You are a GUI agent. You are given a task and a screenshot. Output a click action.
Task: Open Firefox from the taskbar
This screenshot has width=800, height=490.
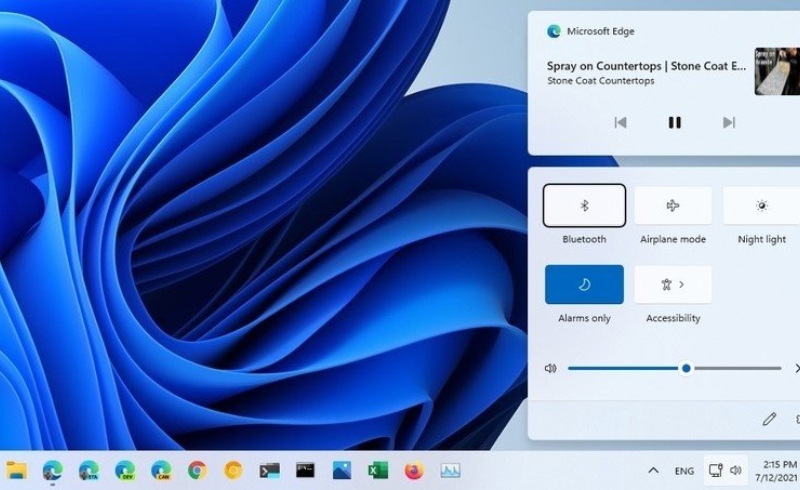[x=414, y=470]
